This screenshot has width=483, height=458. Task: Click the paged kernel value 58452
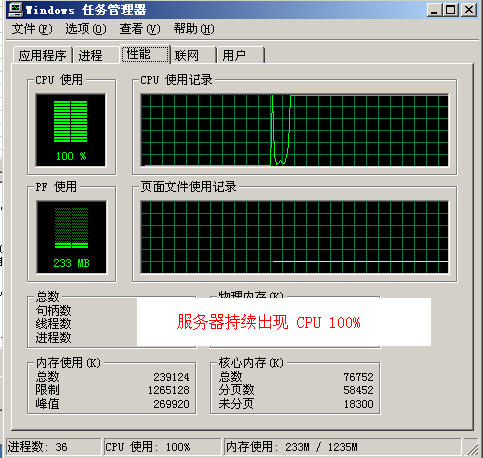pos(358,390)
